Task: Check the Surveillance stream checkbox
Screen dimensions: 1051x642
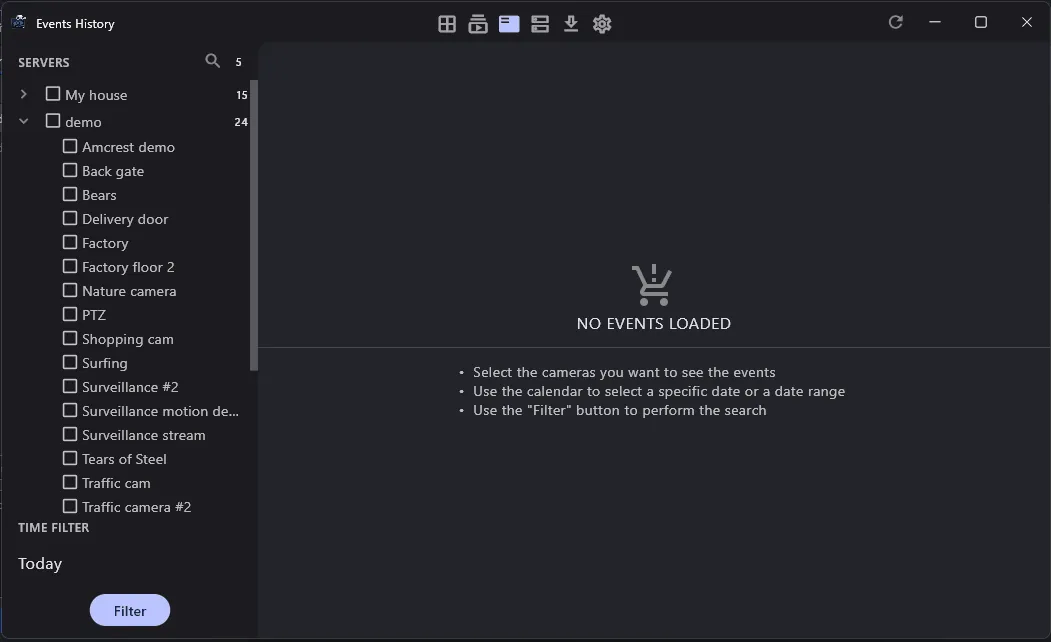Action: [70, 434]
